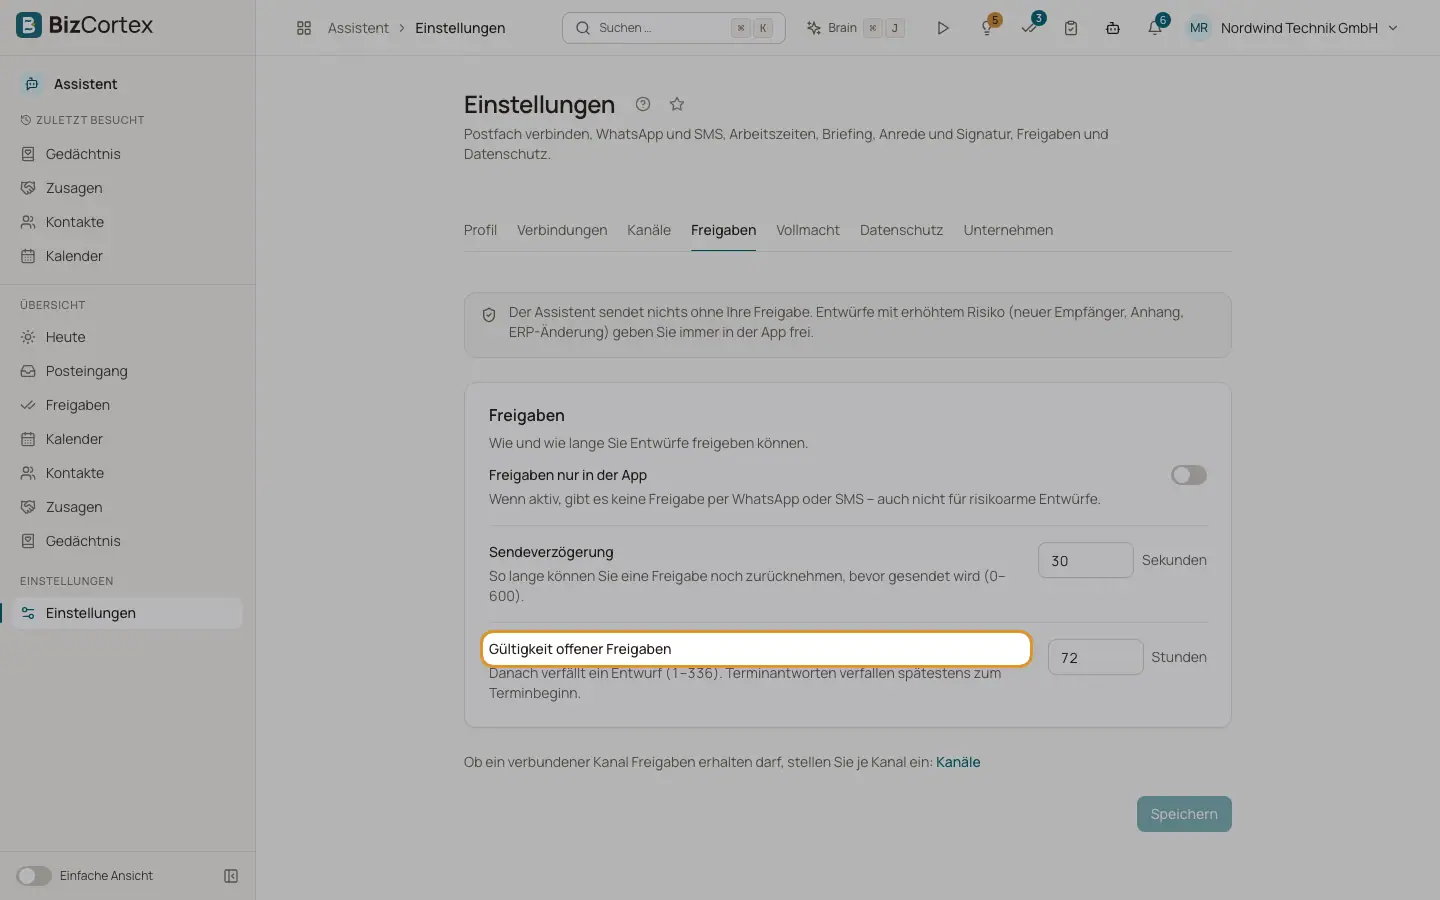Open Kontakte under Übersicht

tap(128, 473)
